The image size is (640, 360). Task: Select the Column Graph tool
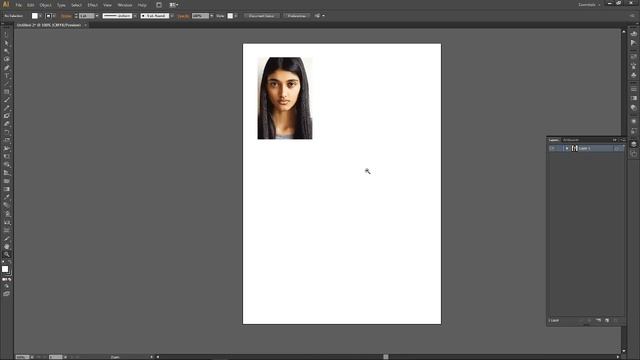[x=7, y=222]
